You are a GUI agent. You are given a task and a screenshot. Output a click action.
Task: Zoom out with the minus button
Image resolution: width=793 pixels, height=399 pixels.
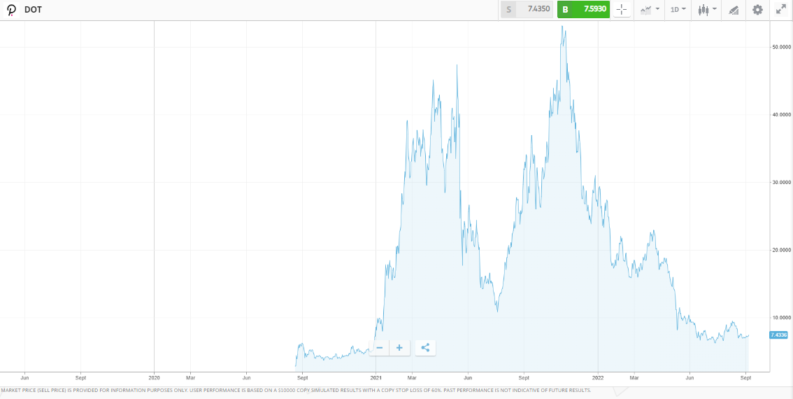tap(380, 347)
